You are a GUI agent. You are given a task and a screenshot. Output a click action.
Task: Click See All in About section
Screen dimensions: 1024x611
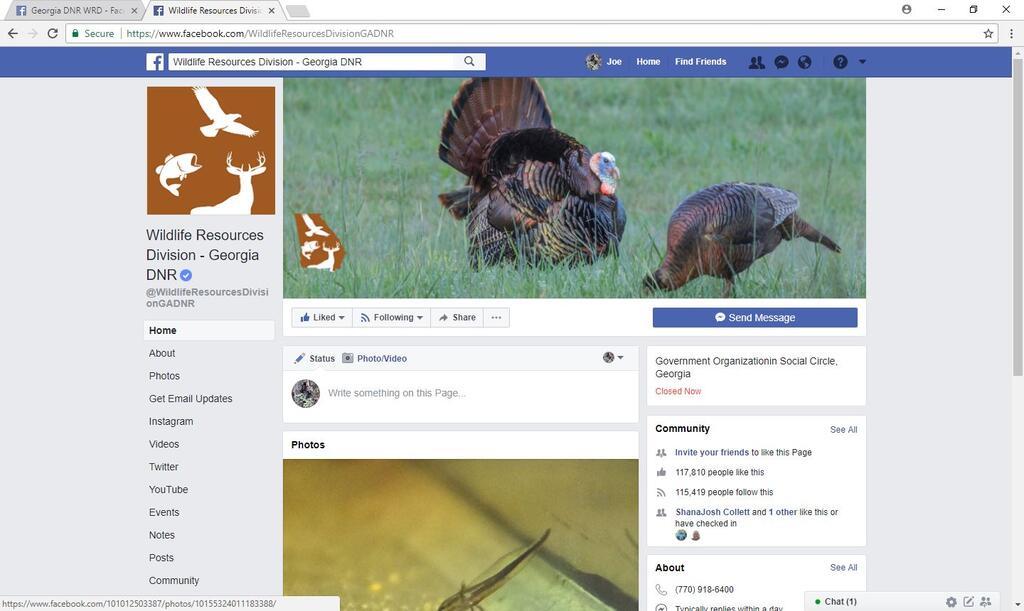coord(843,567)
